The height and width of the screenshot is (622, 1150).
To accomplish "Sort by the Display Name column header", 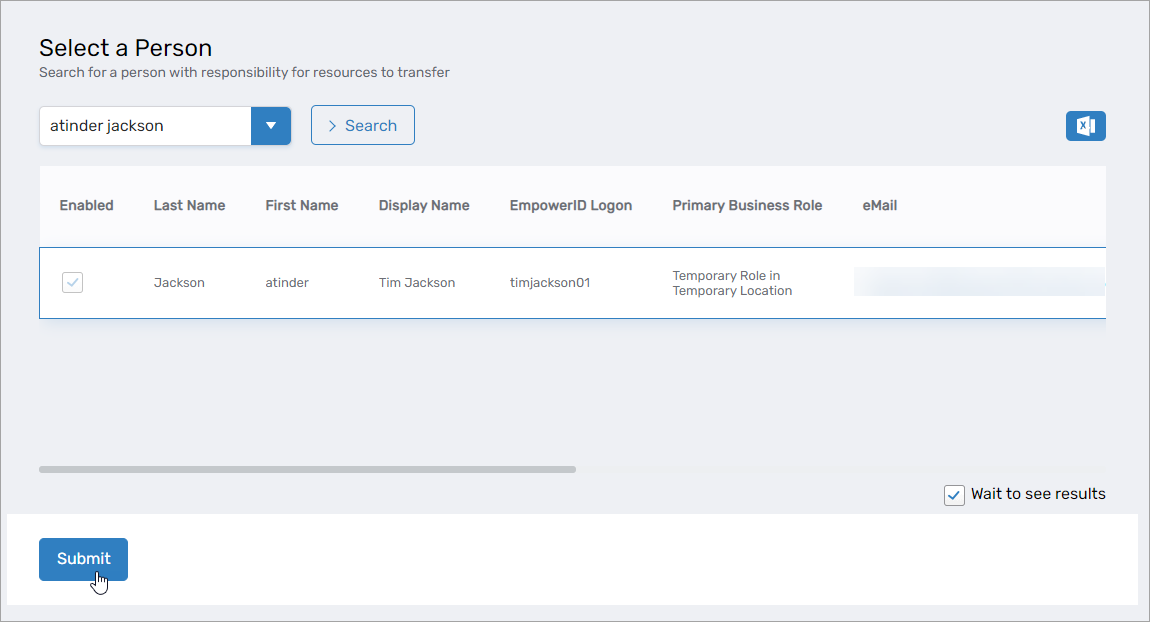I will pos(423,206).
